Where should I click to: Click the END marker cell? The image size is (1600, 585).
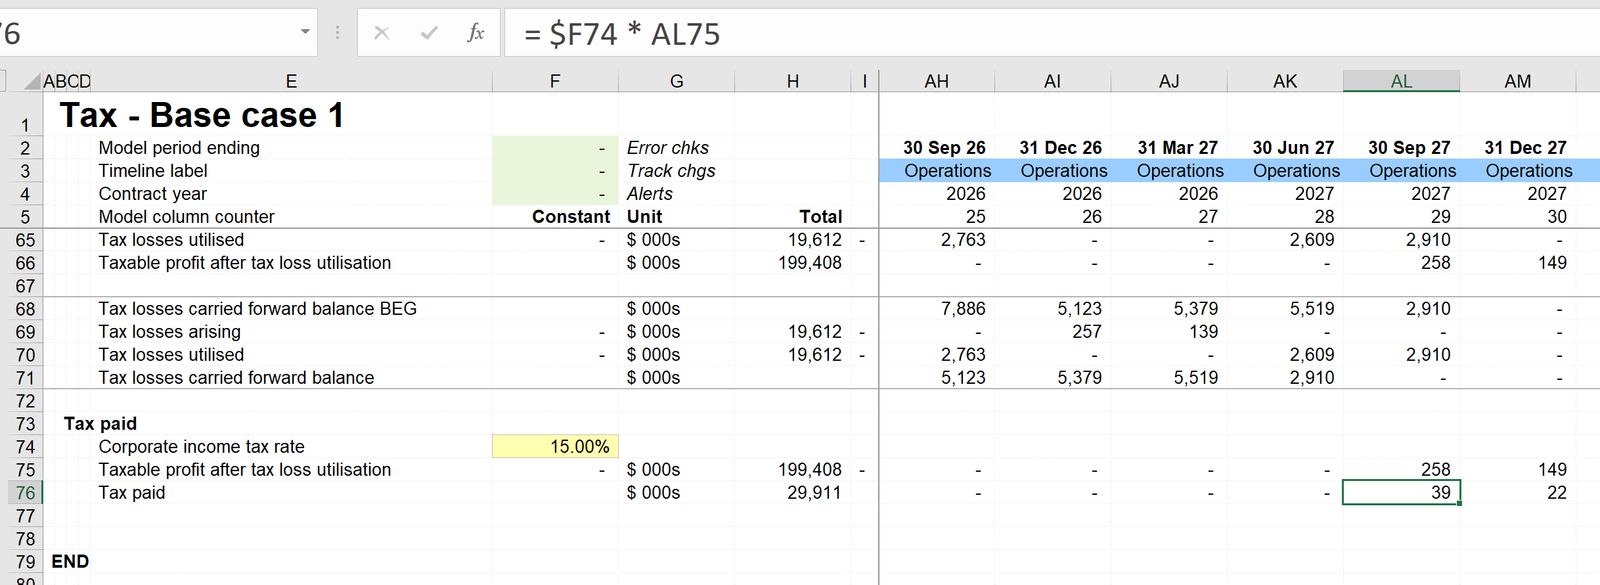point(70,562)
